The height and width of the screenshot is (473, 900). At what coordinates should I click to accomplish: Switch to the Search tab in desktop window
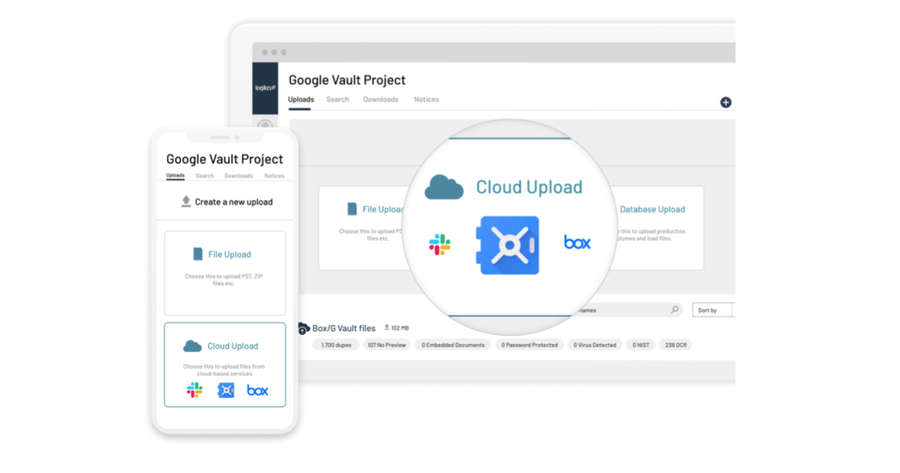click(338, 99)
